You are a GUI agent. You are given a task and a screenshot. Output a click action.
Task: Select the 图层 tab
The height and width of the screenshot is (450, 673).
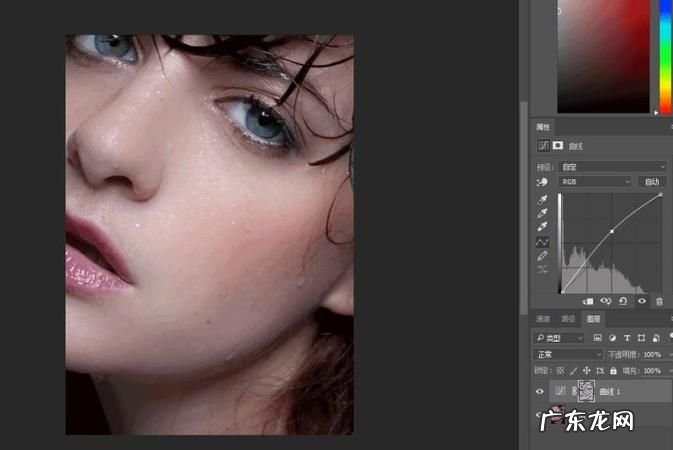(593, 319)
